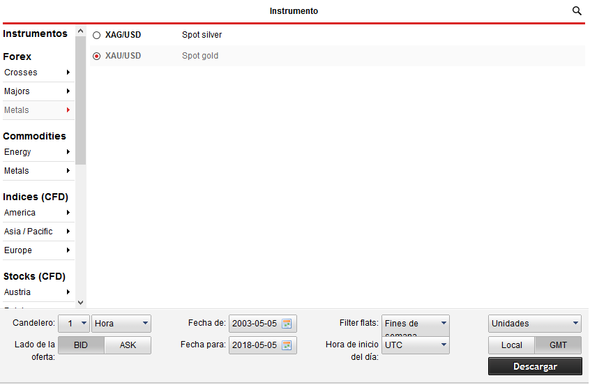Click the instruments list scroll down arrow

click(x=81, y=303)
